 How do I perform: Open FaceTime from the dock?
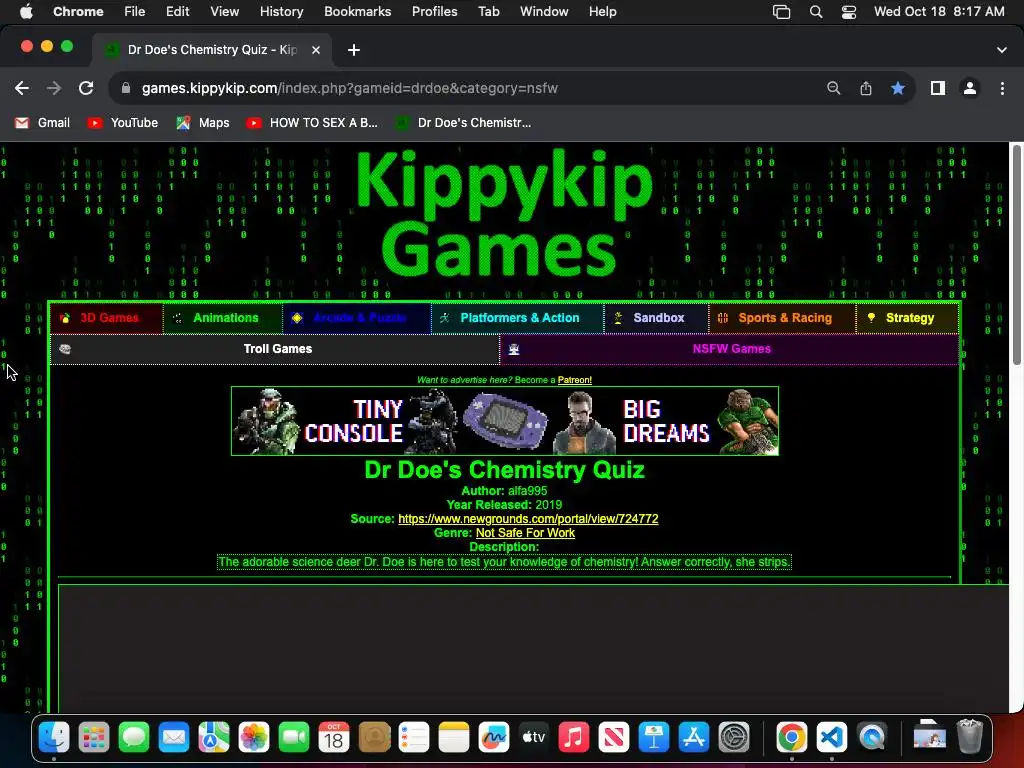click(x=294, y=738)
